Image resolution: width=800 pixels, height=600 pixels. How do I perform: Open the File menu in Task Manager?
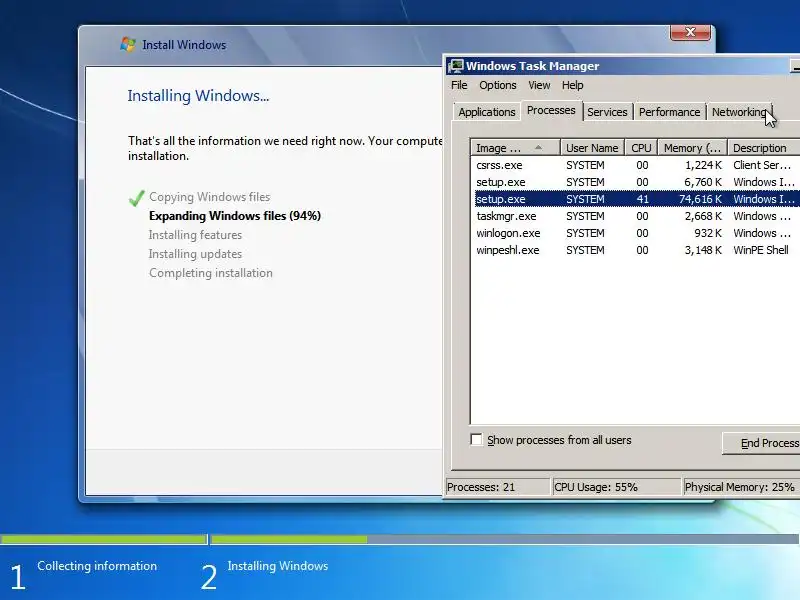pos(459,85)
